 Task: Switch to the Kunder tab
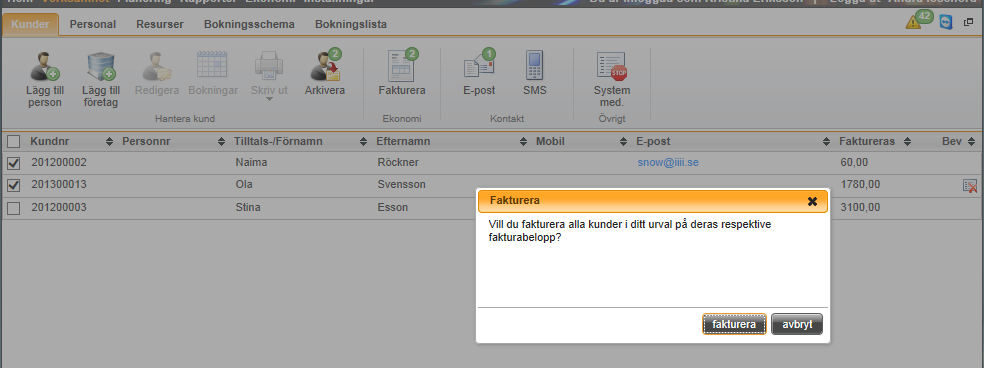click(x=30, y=24)
